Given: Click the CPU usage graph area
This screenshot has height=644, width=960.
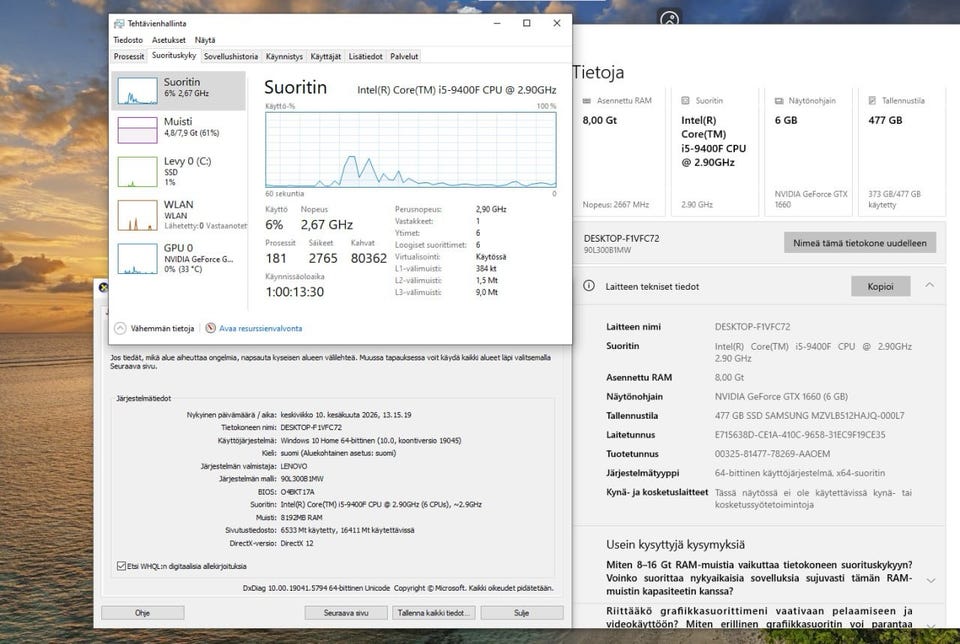Looking at the screenshot, I should pyautogui.click(x=411, y=149).
